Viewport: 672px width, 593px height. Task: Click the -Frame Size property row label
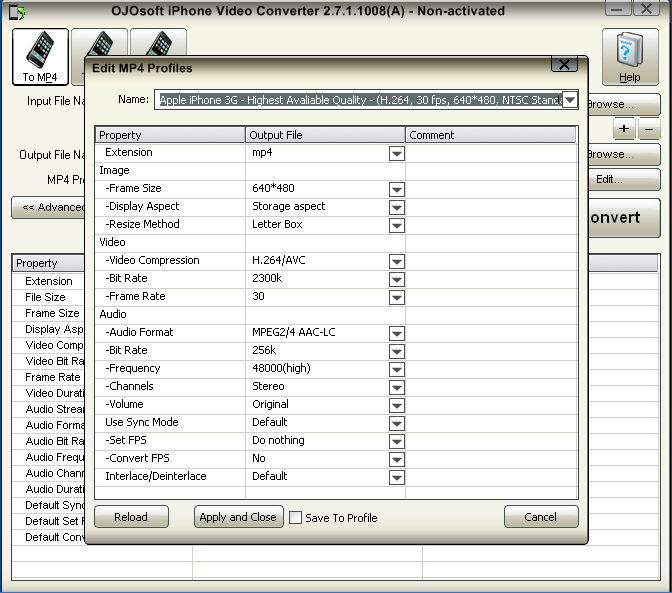click(x=133, y=189)
